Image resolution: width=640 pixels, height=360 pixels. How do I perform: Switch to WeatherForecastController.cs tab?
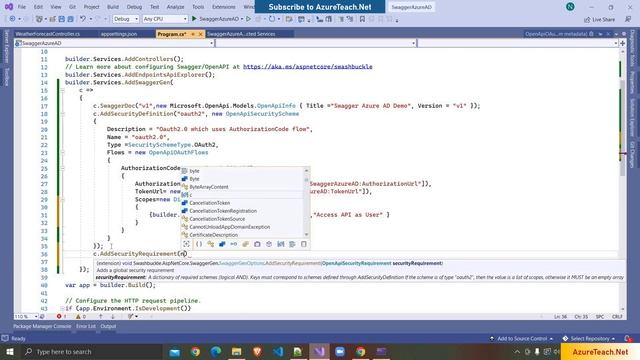[x=47, y=34]
